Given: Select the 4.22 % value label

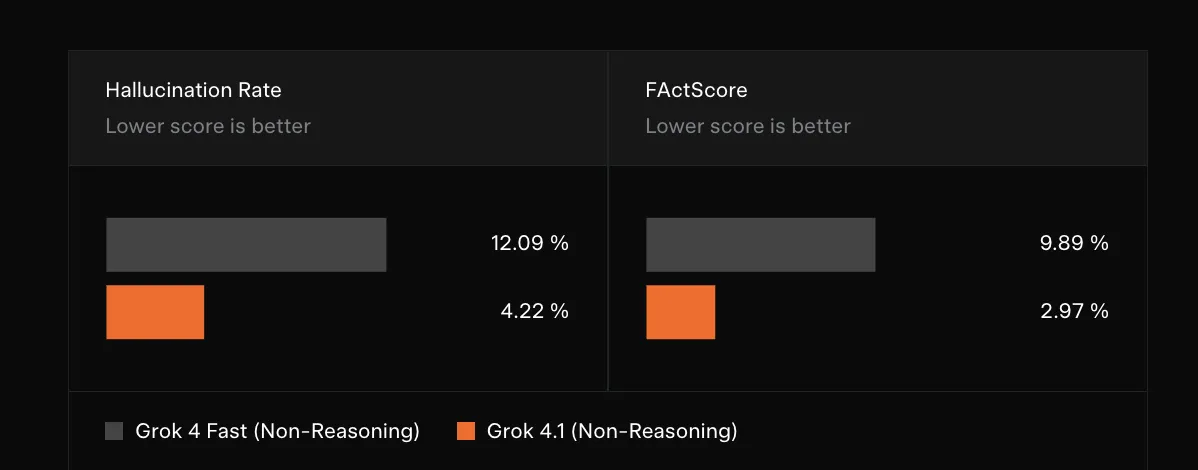Looking at the screenshot, I should pyautogui.click(x=534, y=311).
